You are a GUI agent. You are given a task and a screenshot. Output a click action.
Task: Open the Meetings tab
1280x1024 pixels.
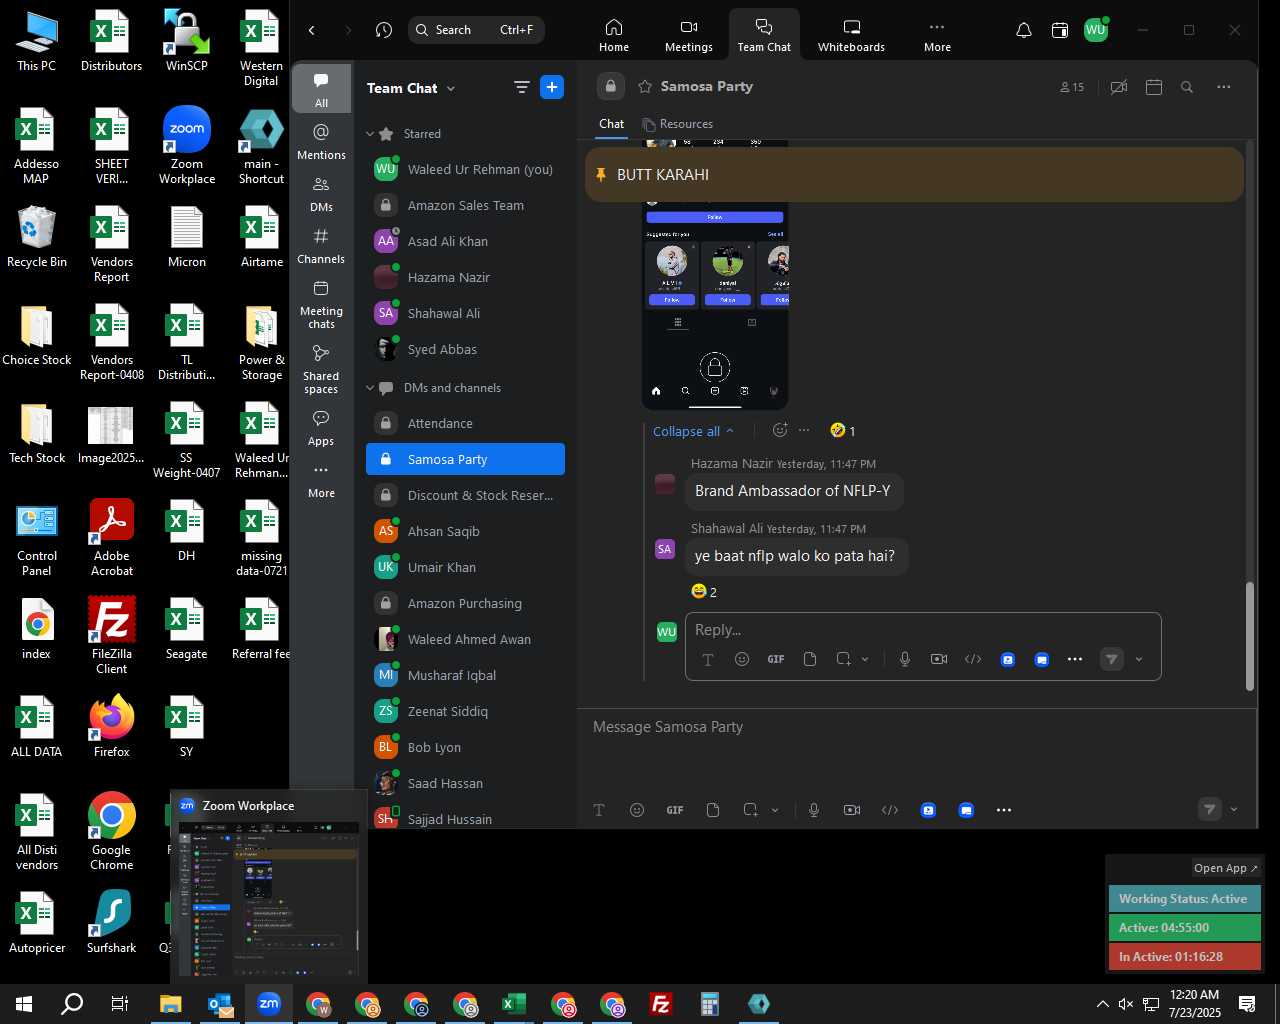[x=688, y=35]
